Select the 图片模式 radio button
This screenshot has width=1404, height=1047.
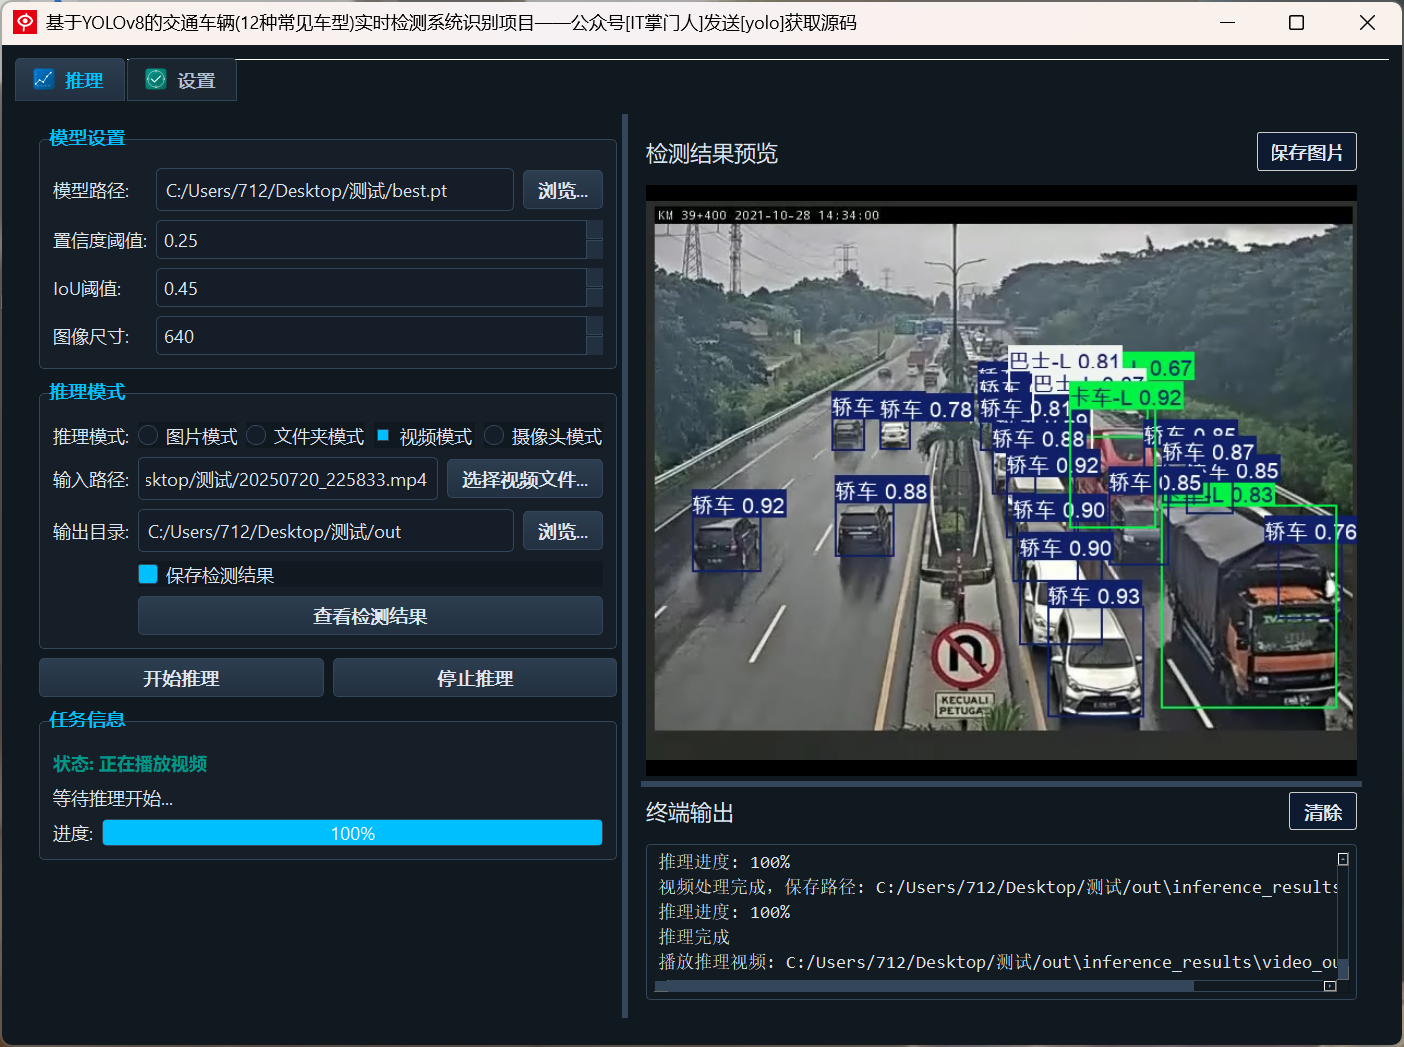147,435
